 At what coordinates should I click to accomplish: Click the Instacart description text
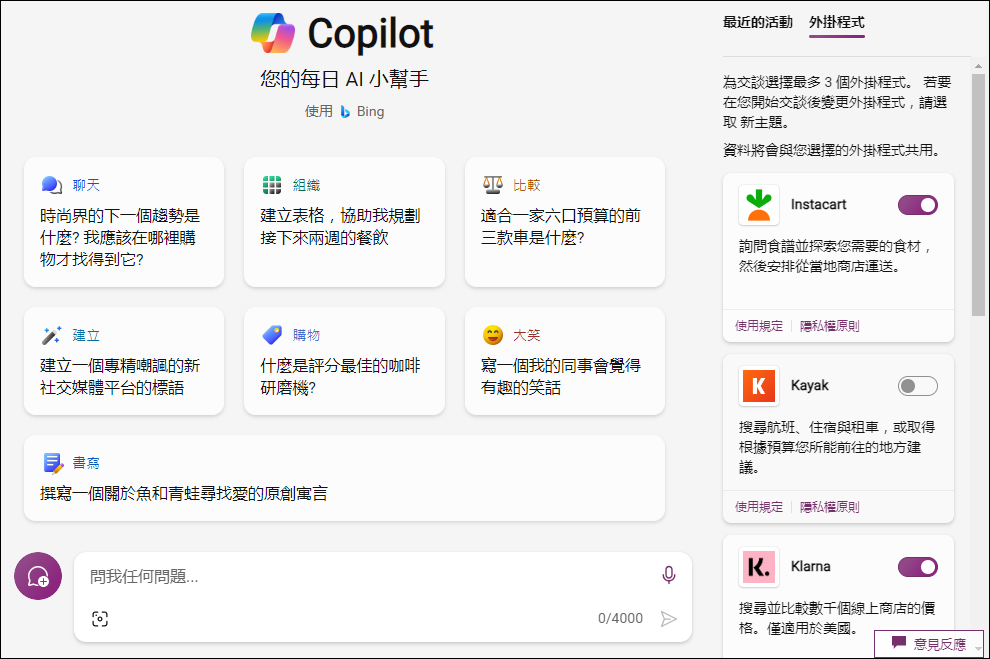pyautogui.click(x=835, y=256)
